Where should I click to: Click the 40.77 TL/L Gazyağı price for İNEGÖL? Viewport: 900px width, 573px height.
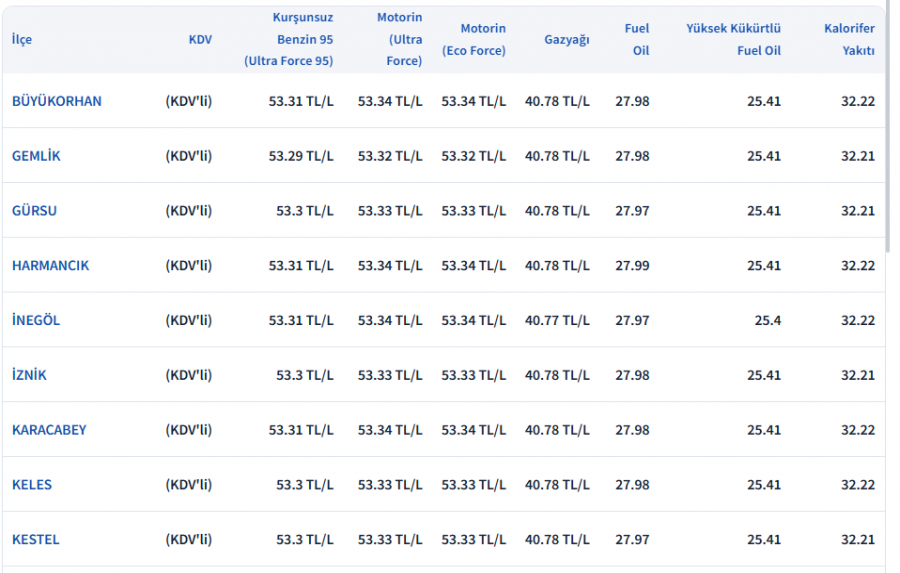tap(557, 321)
